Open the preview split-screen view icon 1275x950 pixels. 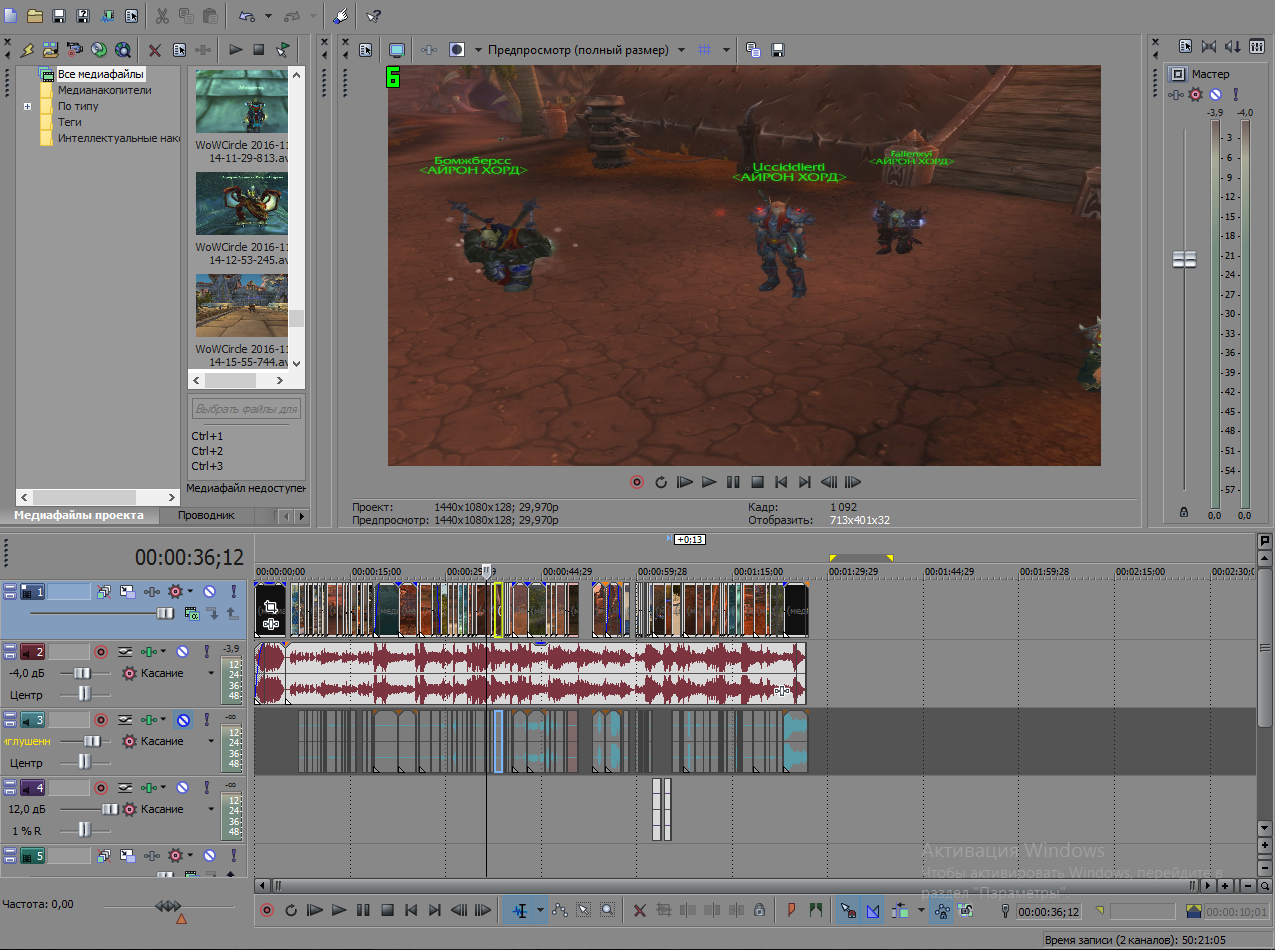457,49
